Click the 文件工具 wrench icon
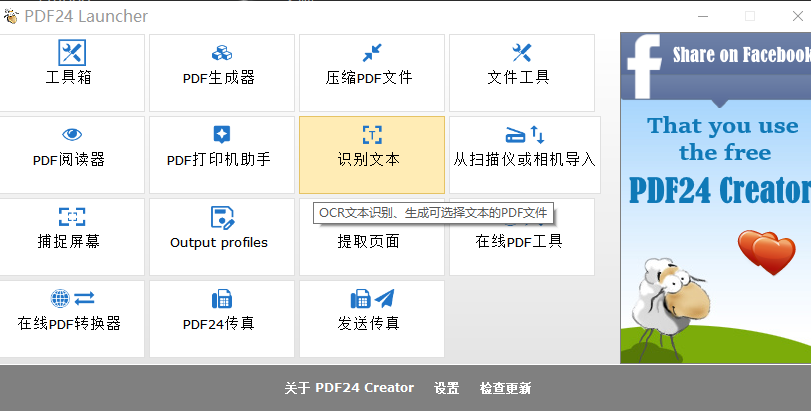Viewport: 811px width, 411px height. point(522,53)
